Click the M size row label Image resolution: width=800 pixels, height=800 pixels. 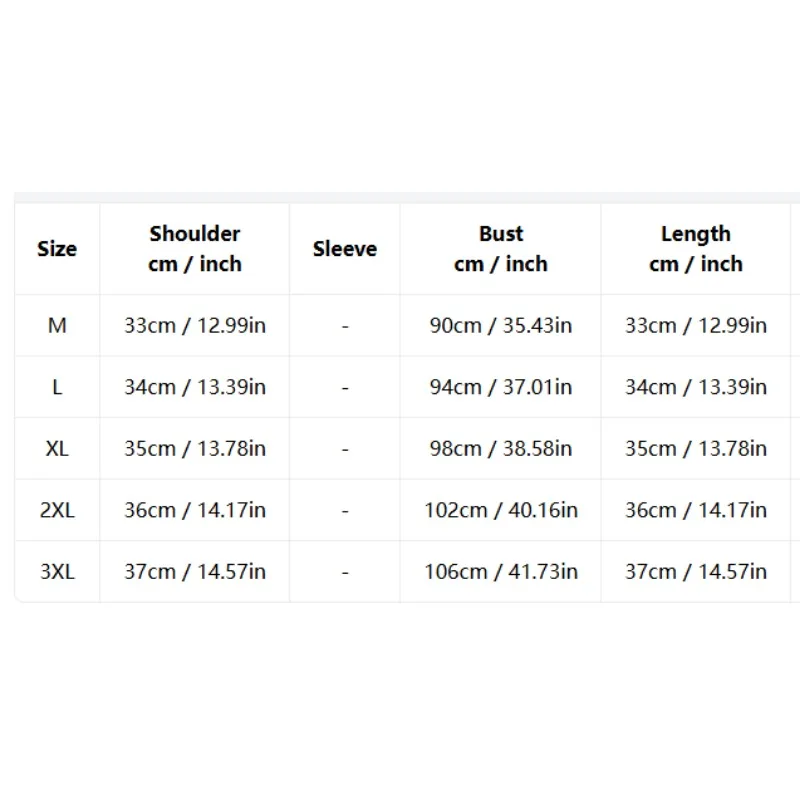click(x=57, y=326)
